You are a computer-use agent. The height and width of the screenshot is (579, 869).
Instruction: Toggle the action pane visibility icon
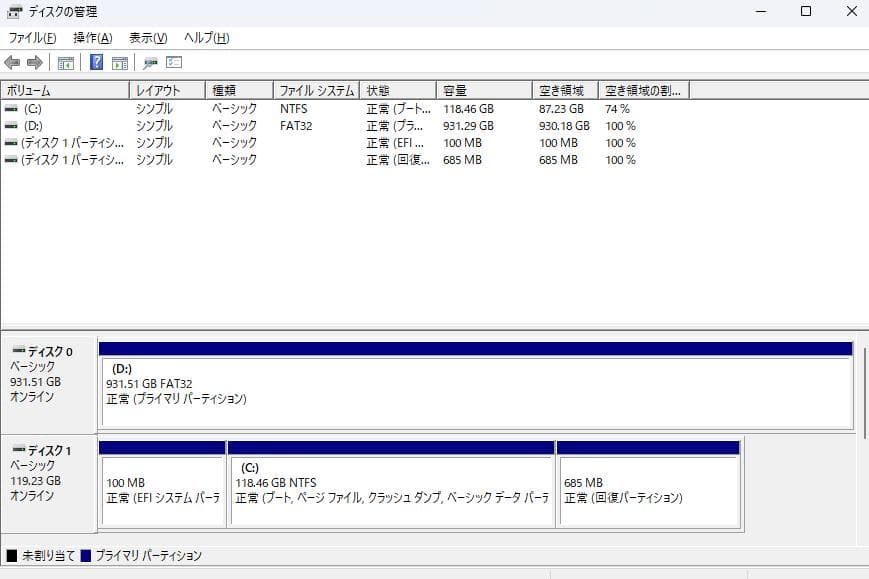click(118, 62)
